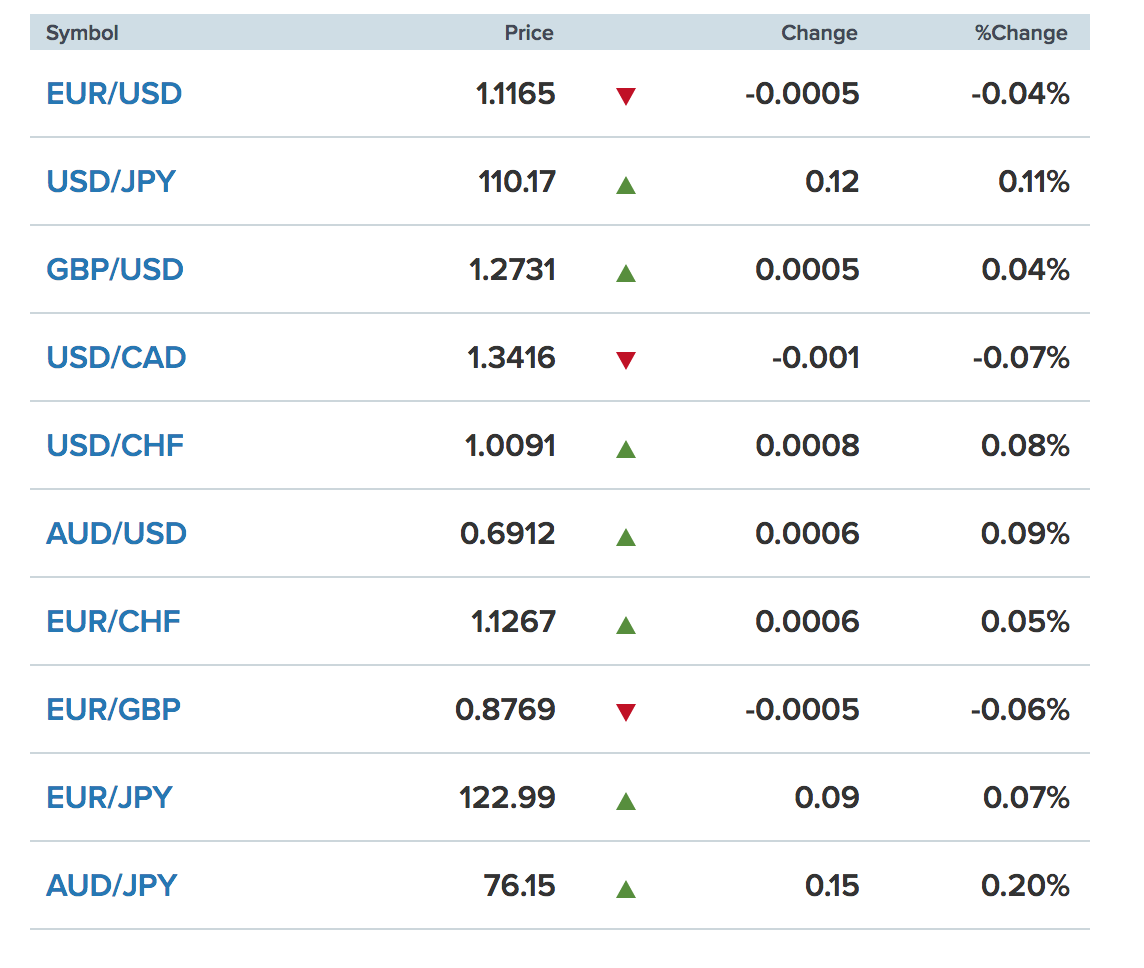
Task: Click the Symbol column header
Action: click(82, 33)
